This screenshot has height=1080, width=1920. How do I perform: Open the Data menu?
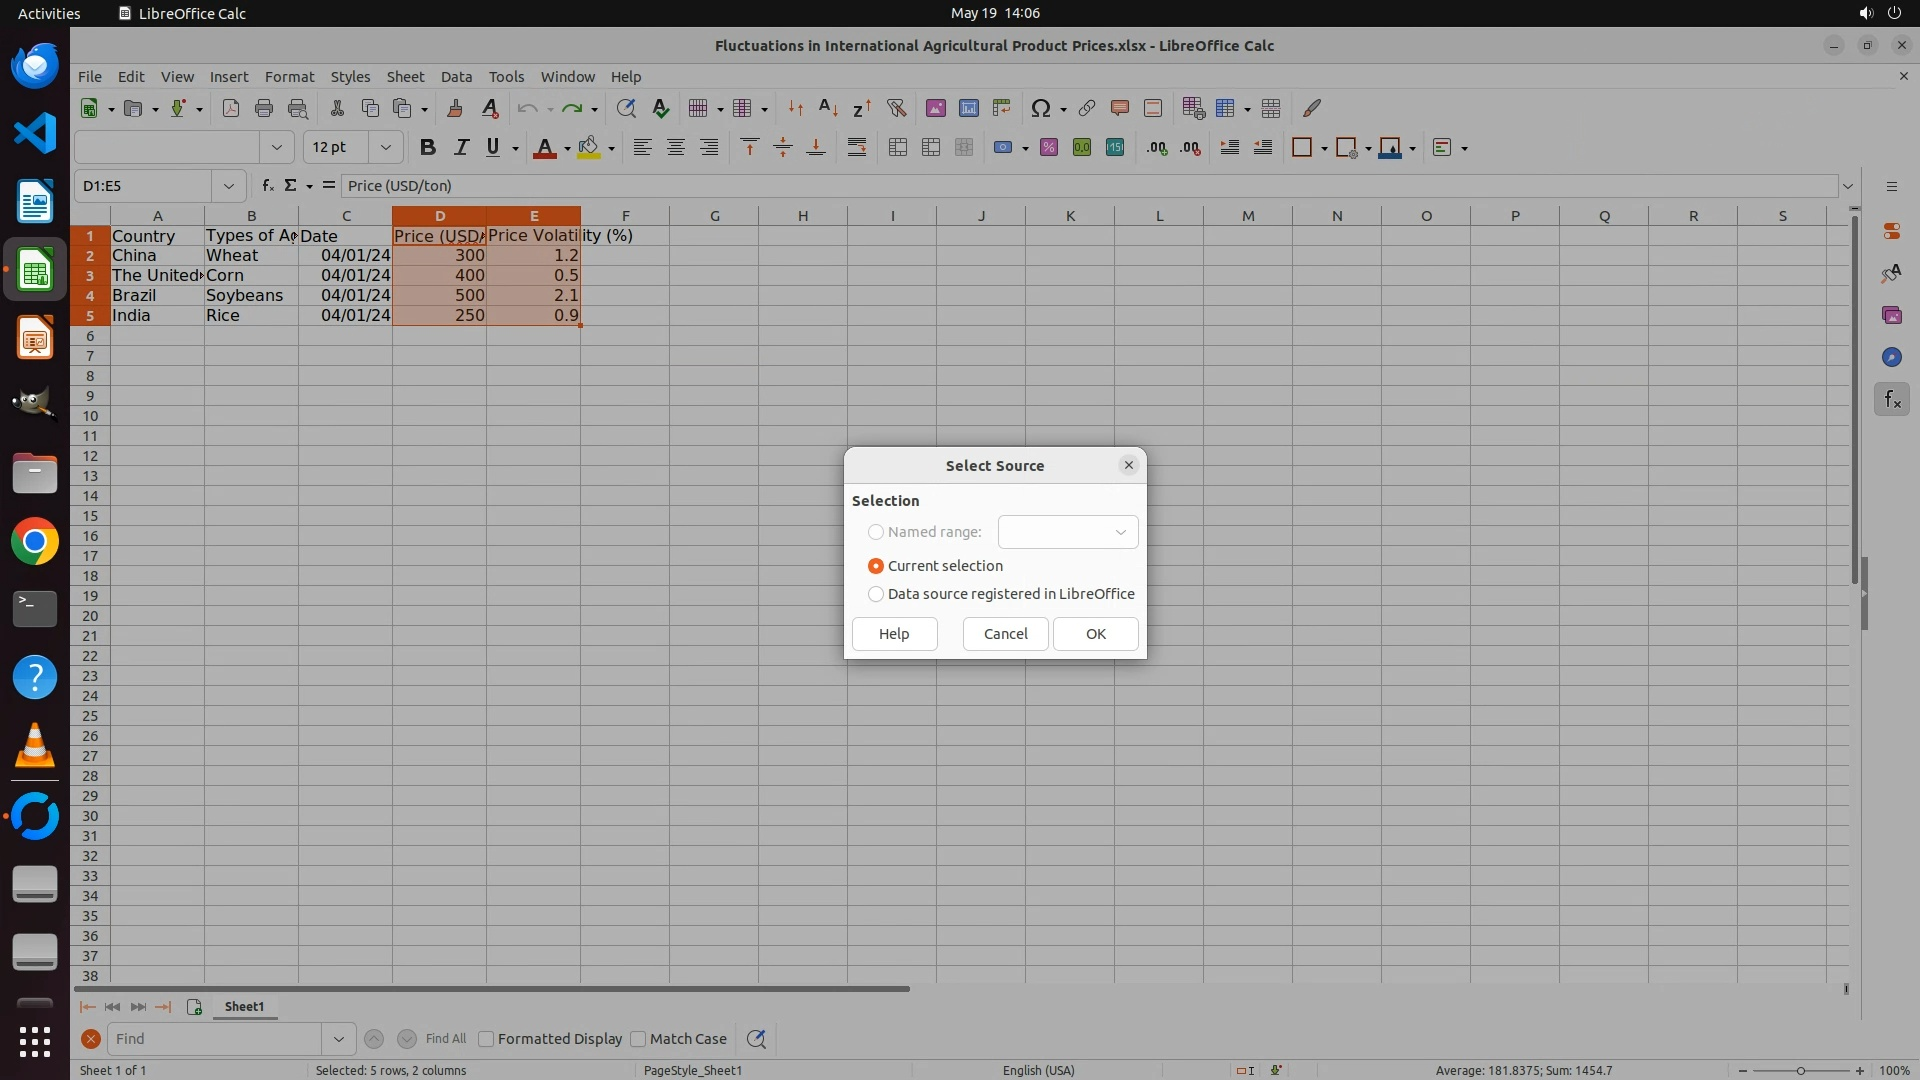tap(456, 77)
